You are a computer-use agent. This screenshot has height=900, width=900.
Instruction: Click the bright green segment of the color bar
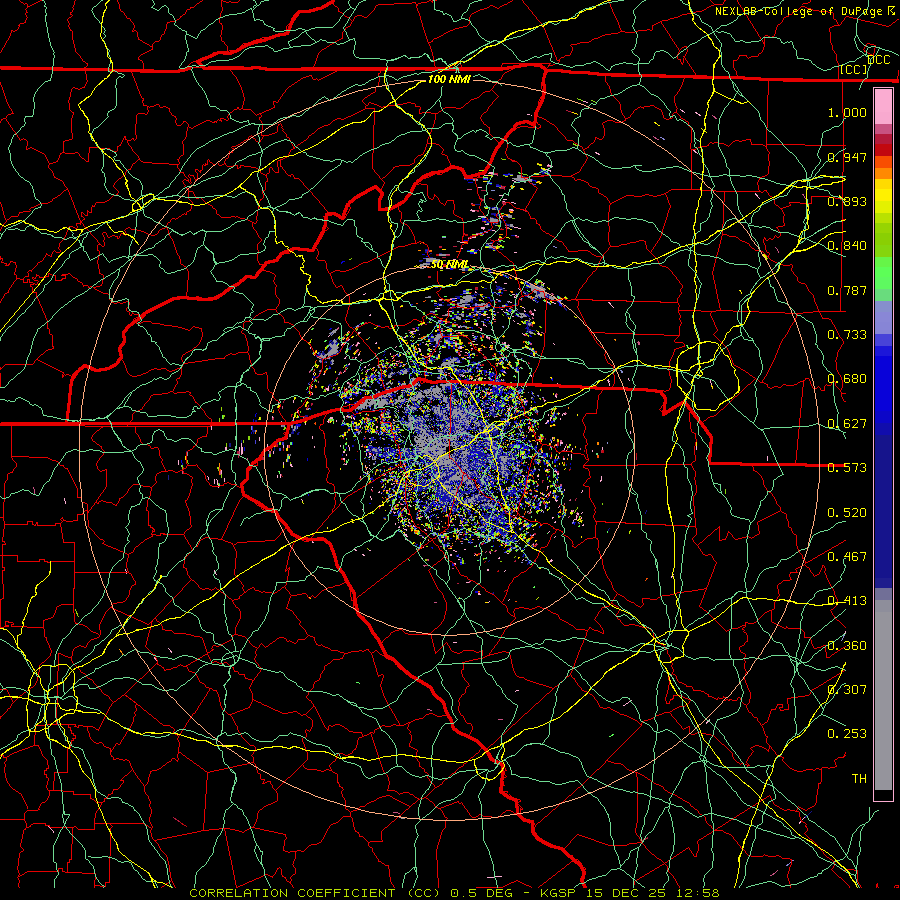pos(883,273)
